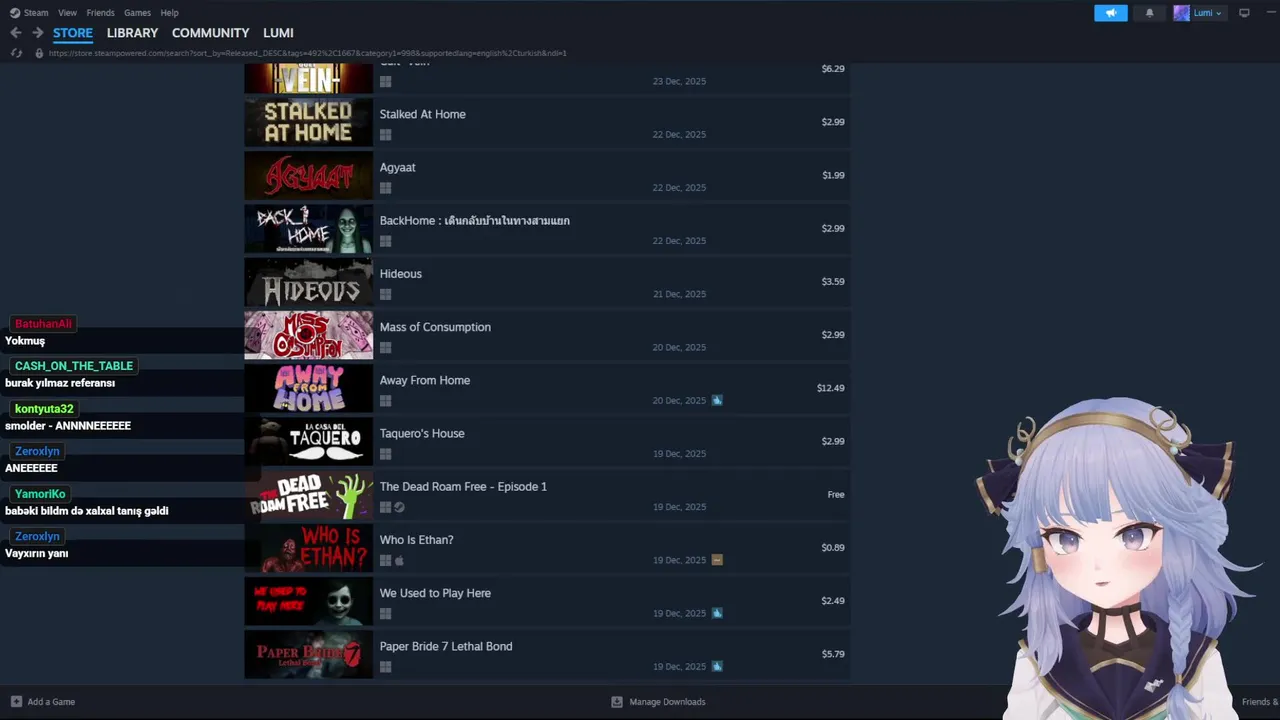
Task: Click the Steam logo icon in menu bar
Action: (14, 13)
